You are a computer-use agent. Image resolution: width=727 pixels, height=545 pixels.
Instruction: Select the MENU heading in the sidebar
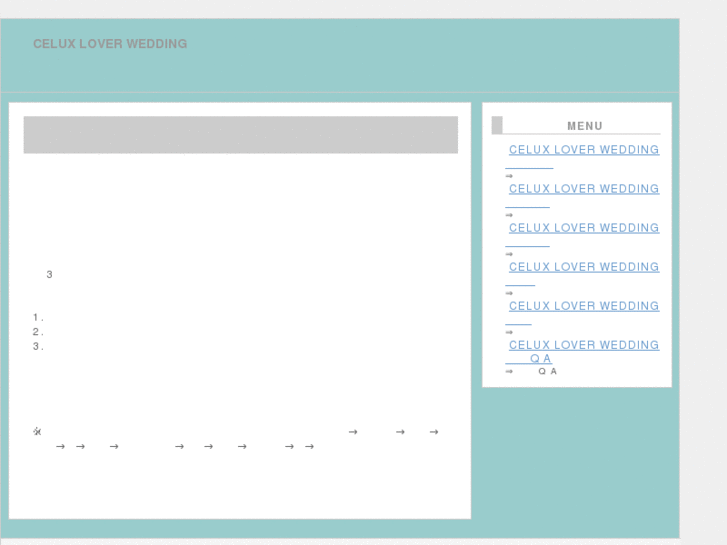pyautogui.click(x=585, y=126)
